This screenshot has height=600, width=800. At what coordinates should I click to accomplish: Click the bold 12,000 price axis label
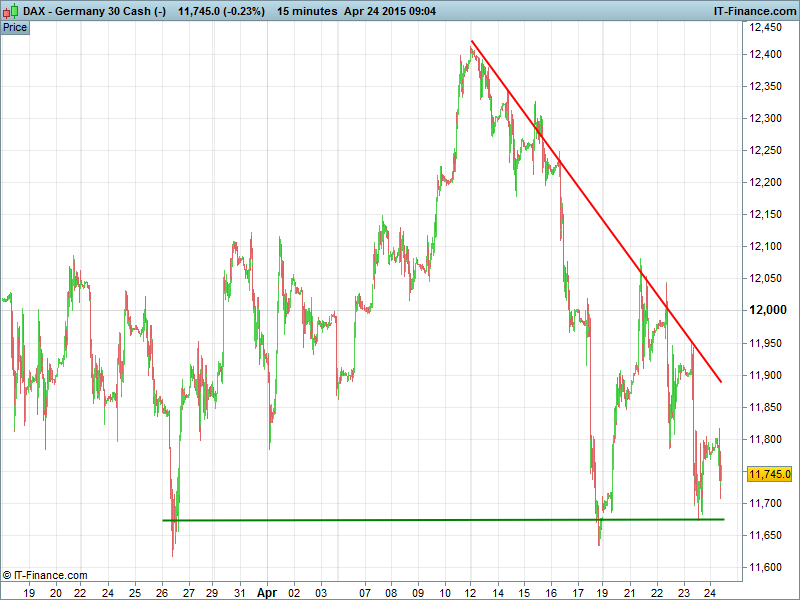770,311
